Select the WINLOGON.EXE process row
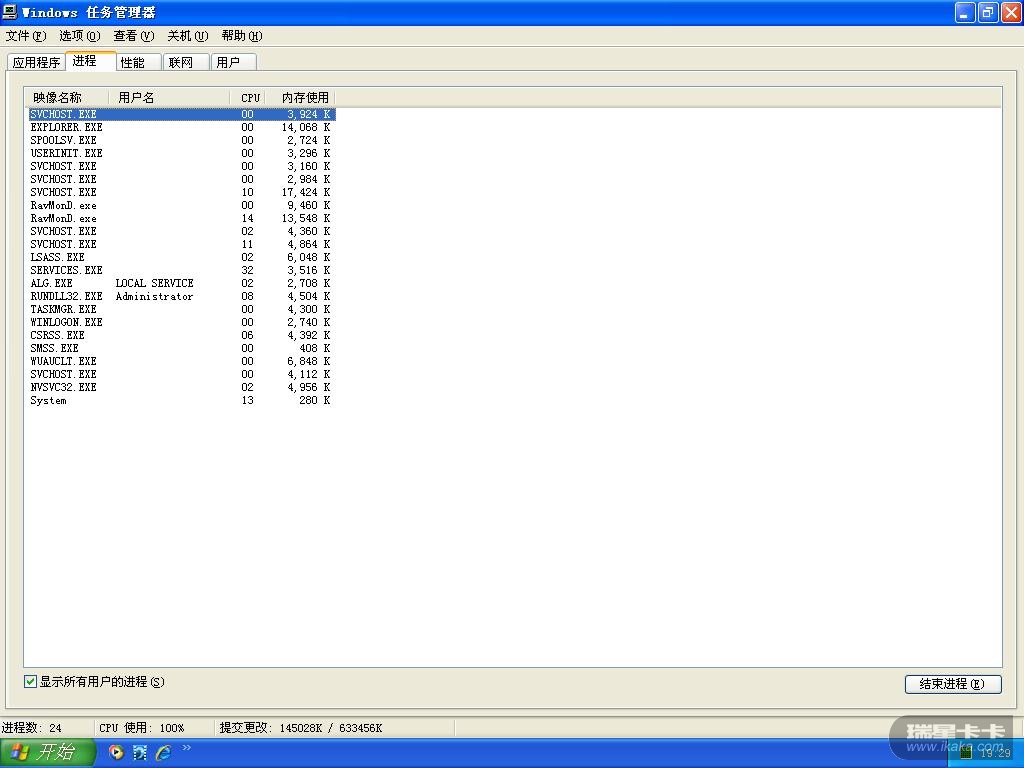This screenshot has width=1024, height=768. pyautogui.click(x=181, y=322)
